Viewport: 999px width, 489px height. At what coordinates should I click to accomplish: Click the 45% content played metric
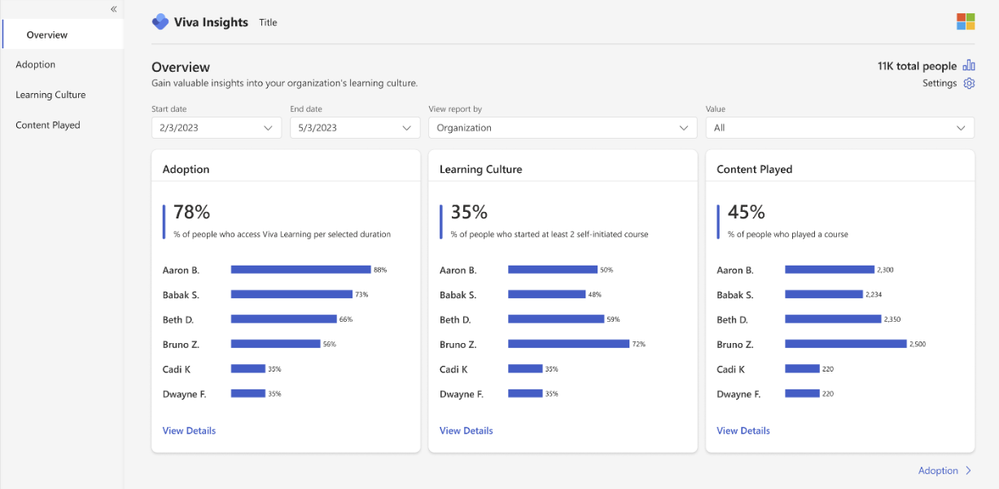pos(746,212)
